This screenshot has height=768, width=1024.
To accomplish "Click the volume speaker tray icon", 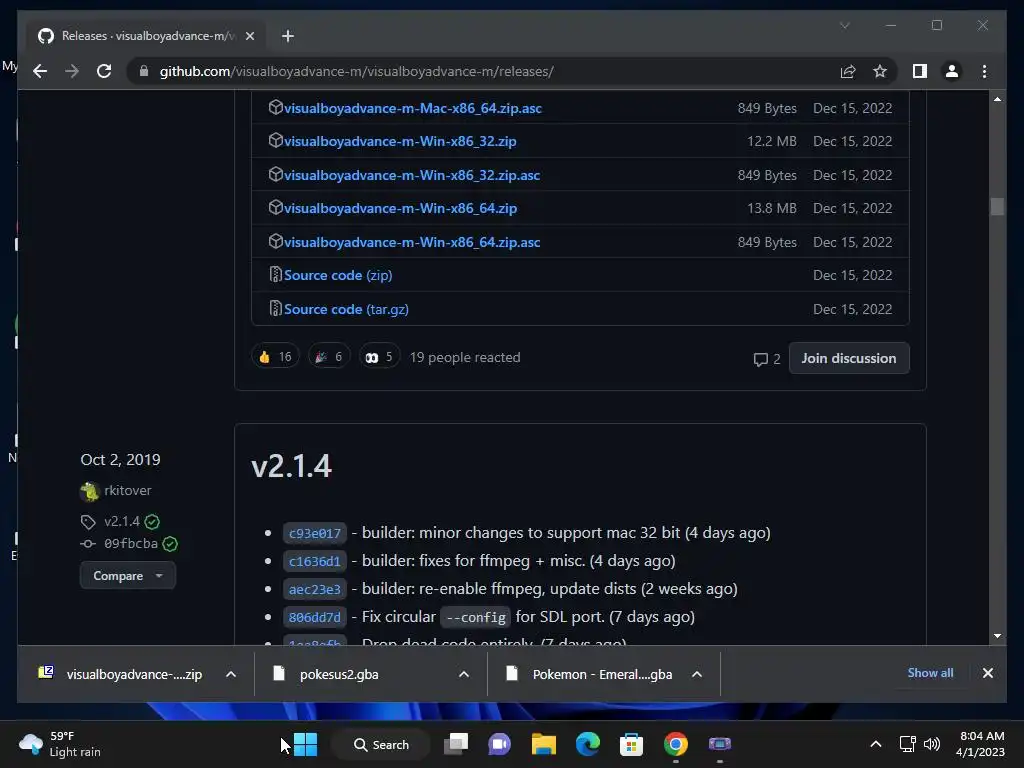I will click(932, 744).
